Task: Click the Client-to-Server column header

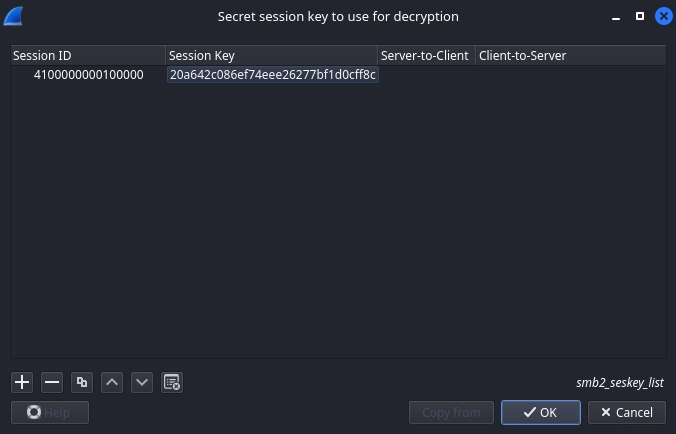Action: (570, 56)
